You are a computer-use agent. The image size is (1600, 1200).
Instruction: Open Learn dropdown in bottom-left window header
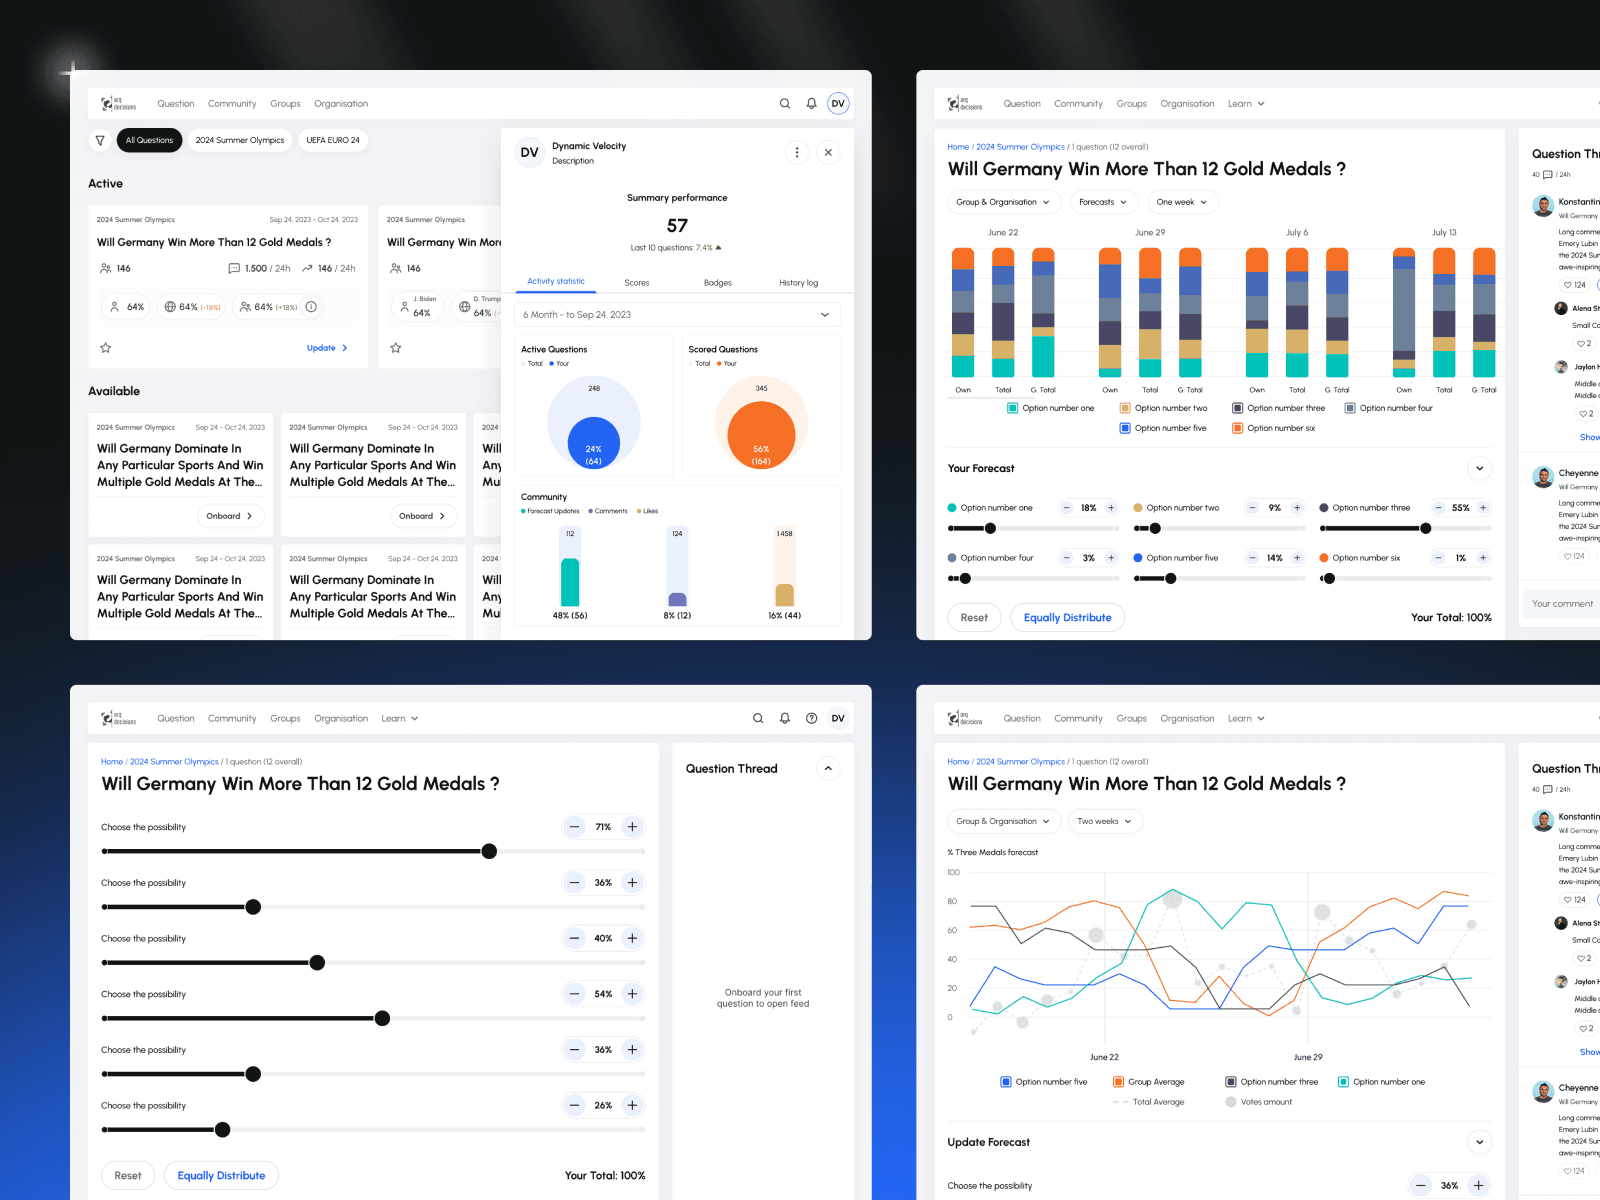(x=400, y=718)
